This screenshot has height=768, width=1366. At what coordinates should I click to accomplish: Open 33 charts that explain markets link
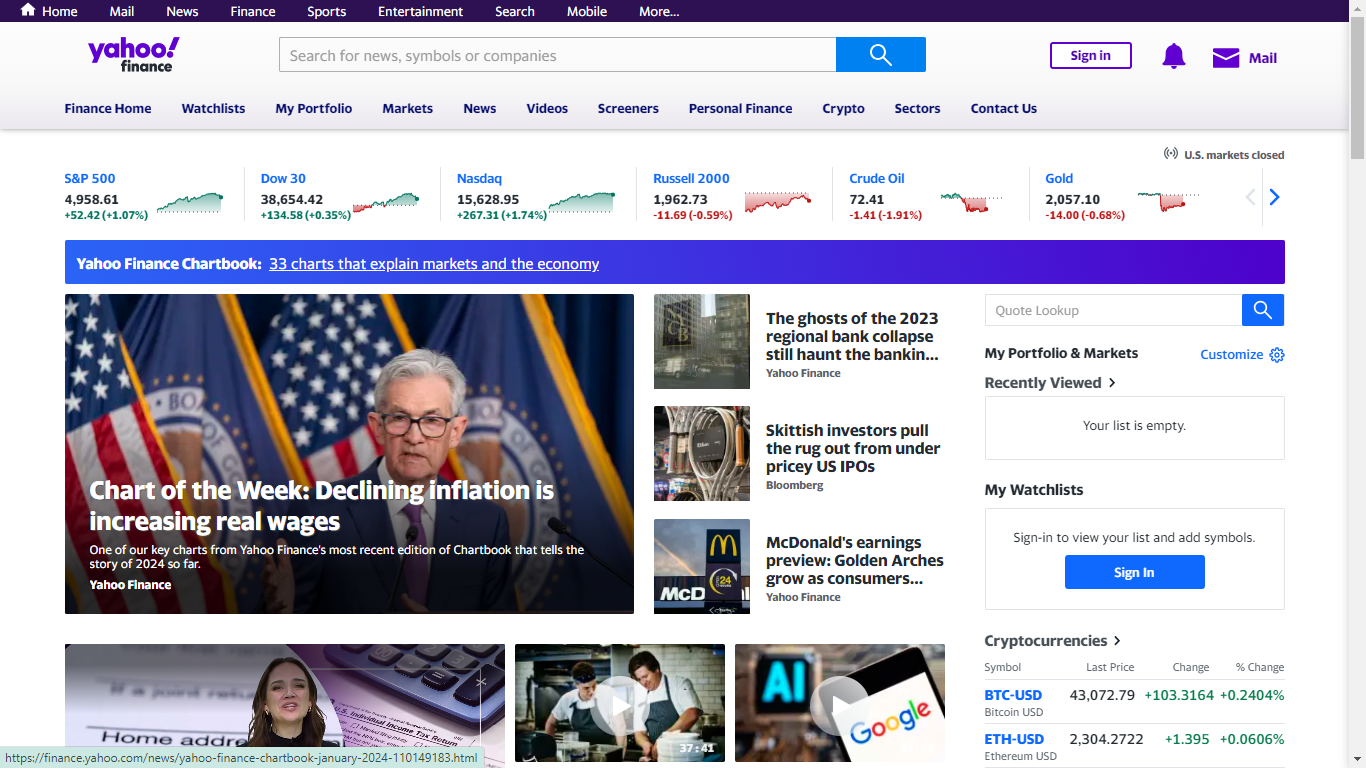(x=434, y=264)
